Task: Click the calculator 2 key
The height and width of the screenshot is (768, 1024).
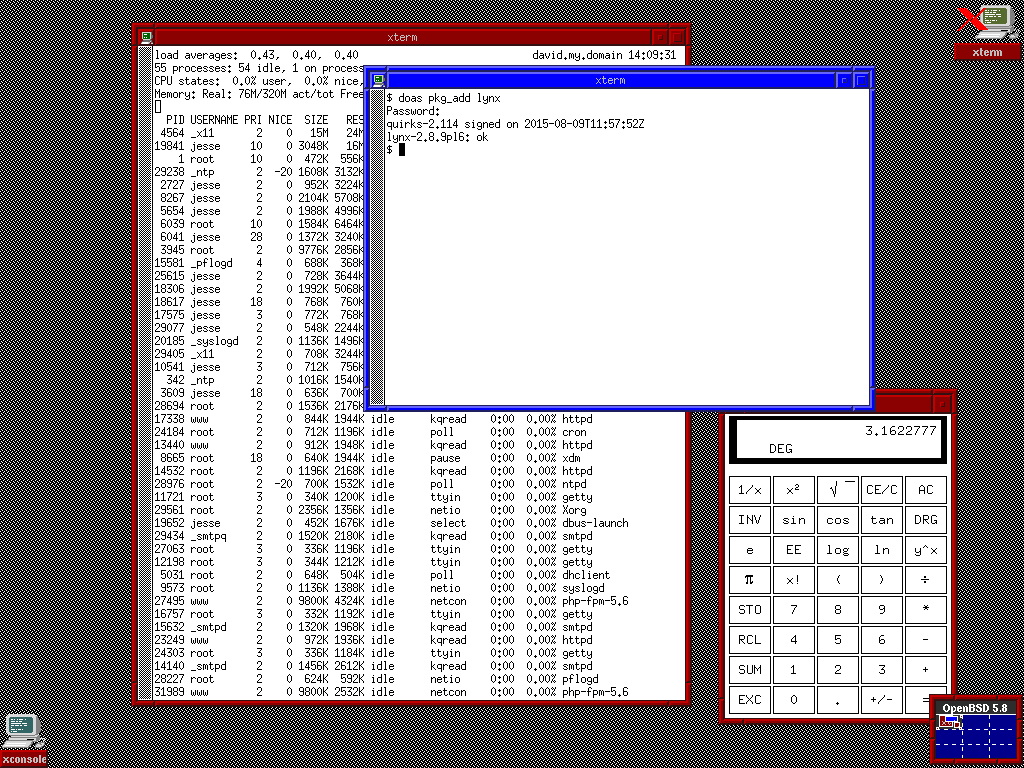Action: tap(838, 670)
